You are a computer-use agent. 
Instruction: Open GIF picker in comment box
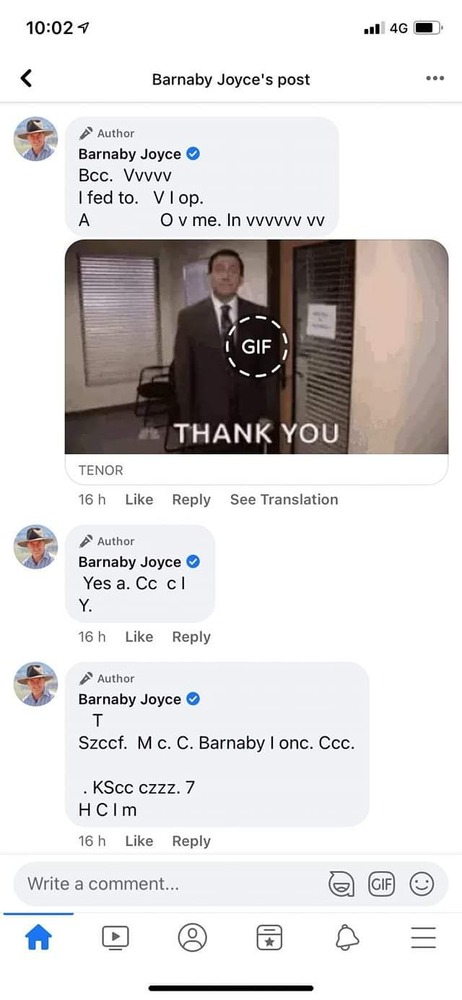(381, 884)
